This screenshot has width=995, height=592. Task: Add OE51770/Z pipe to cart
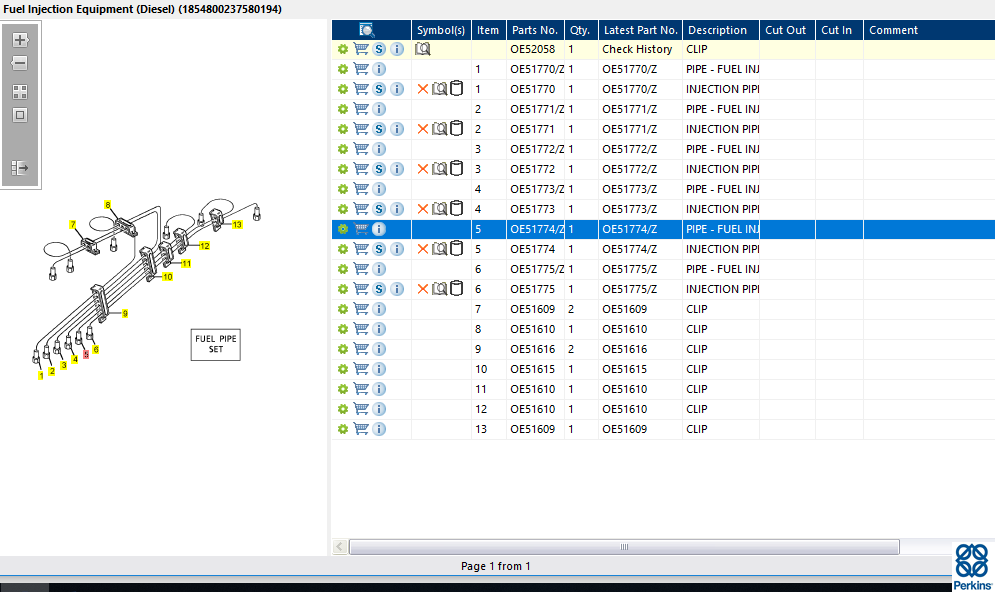361,69
